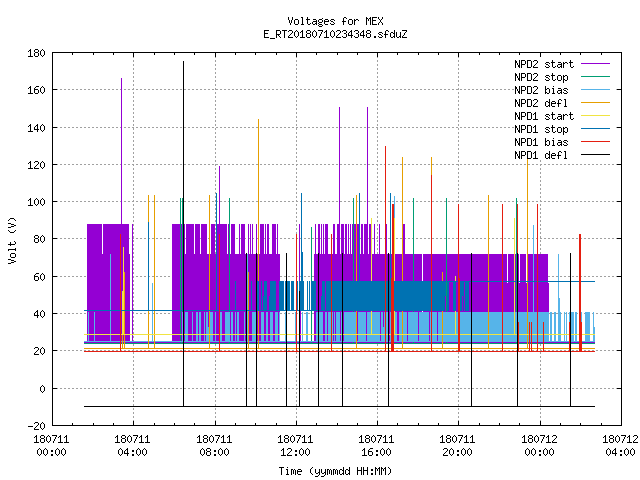Click the Time (yymmdd HH:MM) axis label
Image resolution: width=640 pixels, height=480 pixels.
coord(335,471)
